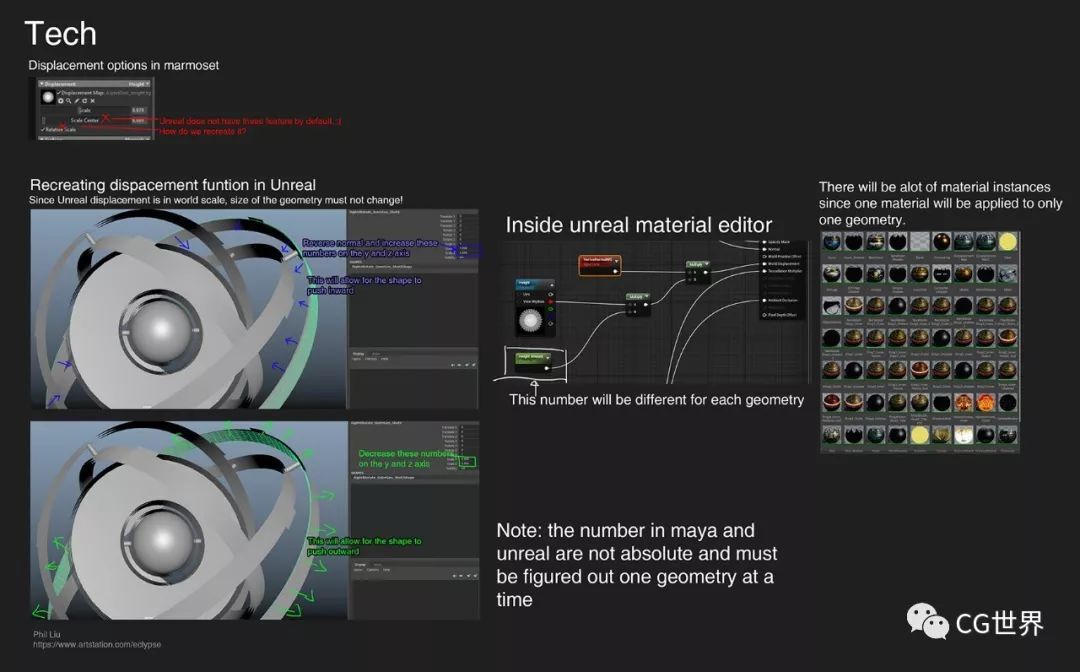This screenshot has width=1080, height=672.
Task: Click 'Displacement options in marmoset' caption
Action: click(124, 65)
